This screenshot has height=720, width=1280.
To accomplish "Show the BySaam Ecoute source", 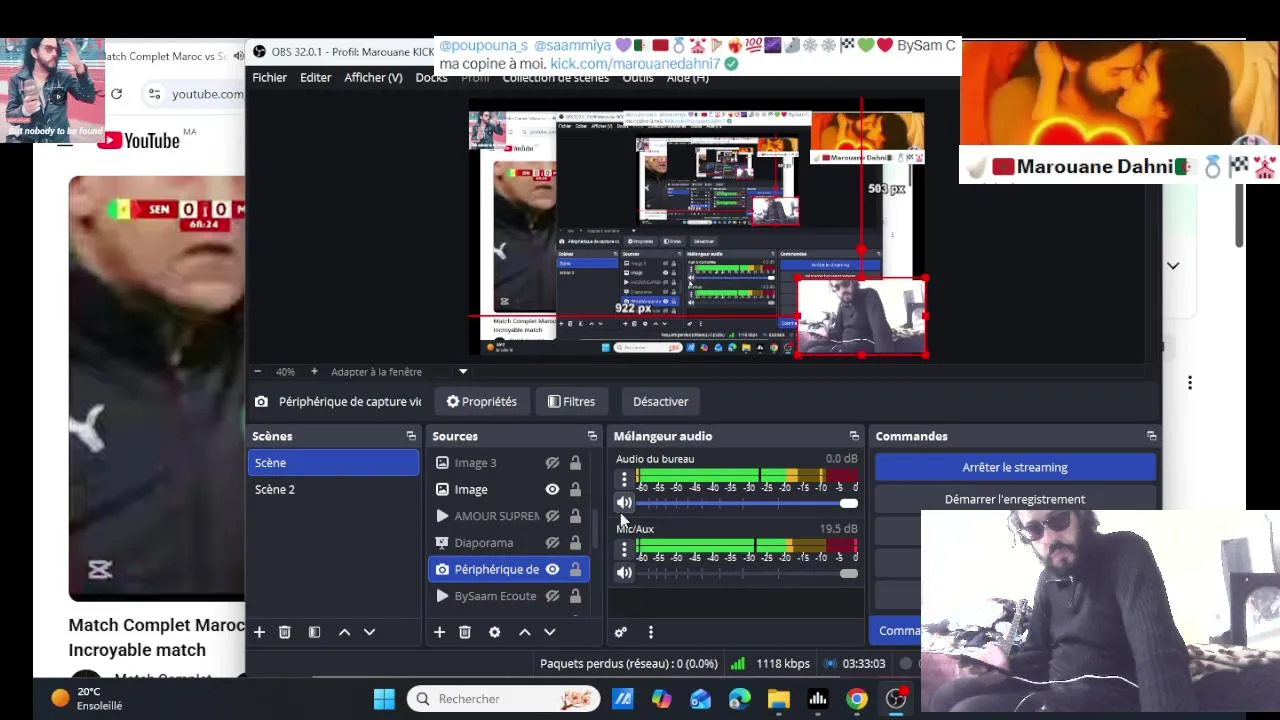I will click(x=552, y=596).
